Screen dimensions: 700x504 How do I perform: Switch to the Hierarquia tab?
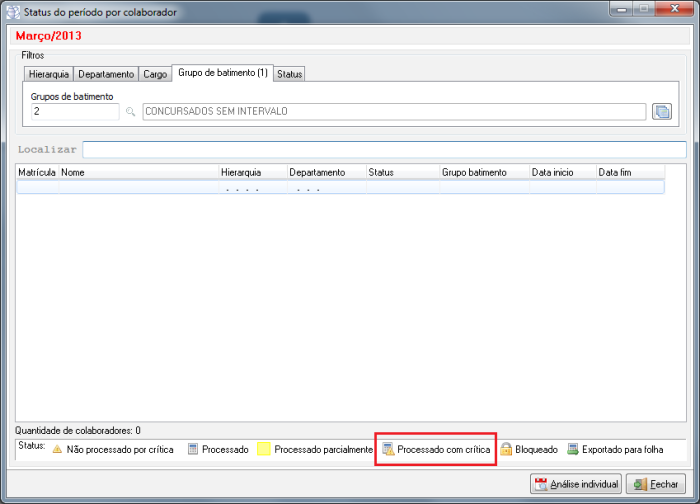point(48,74)
